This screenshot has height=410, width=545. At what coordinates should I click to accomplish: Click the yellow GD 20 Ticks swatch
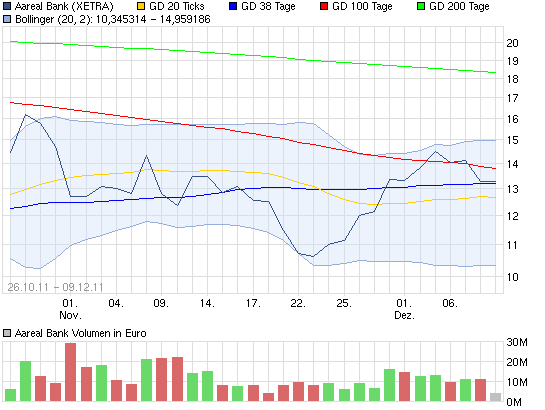pyautogui.click(x=141, y=6)
